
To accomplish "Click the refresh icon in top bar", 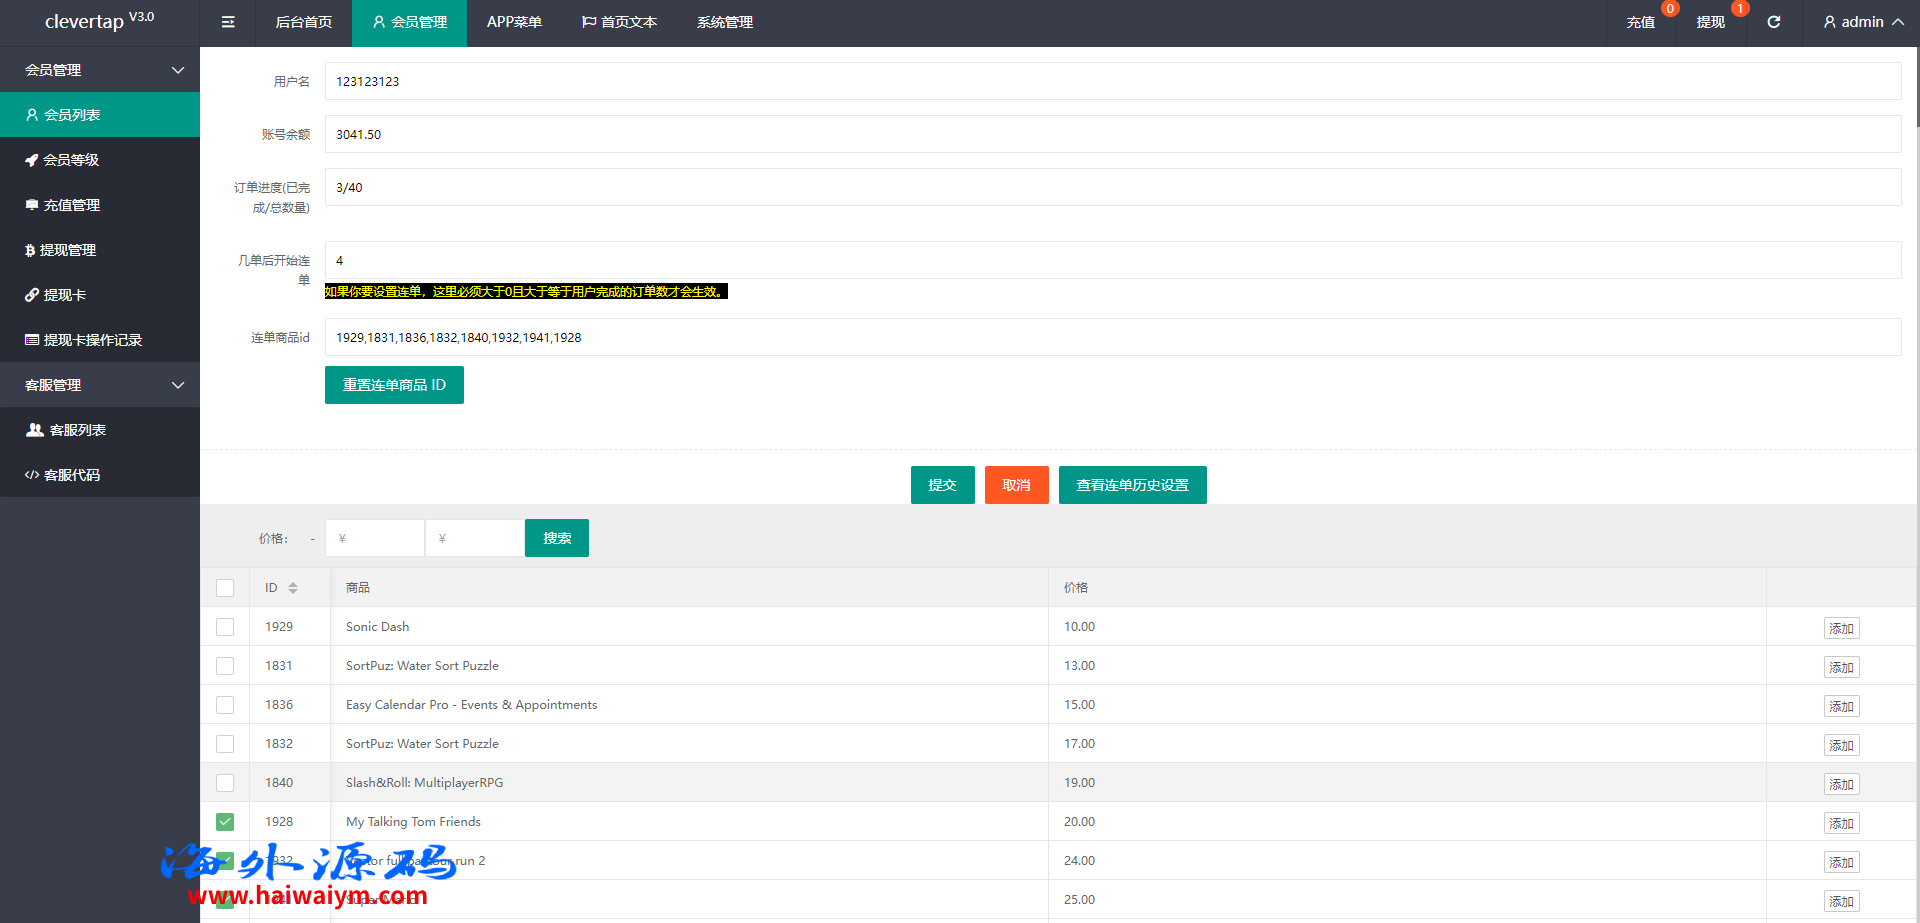I will [1773, 22].
